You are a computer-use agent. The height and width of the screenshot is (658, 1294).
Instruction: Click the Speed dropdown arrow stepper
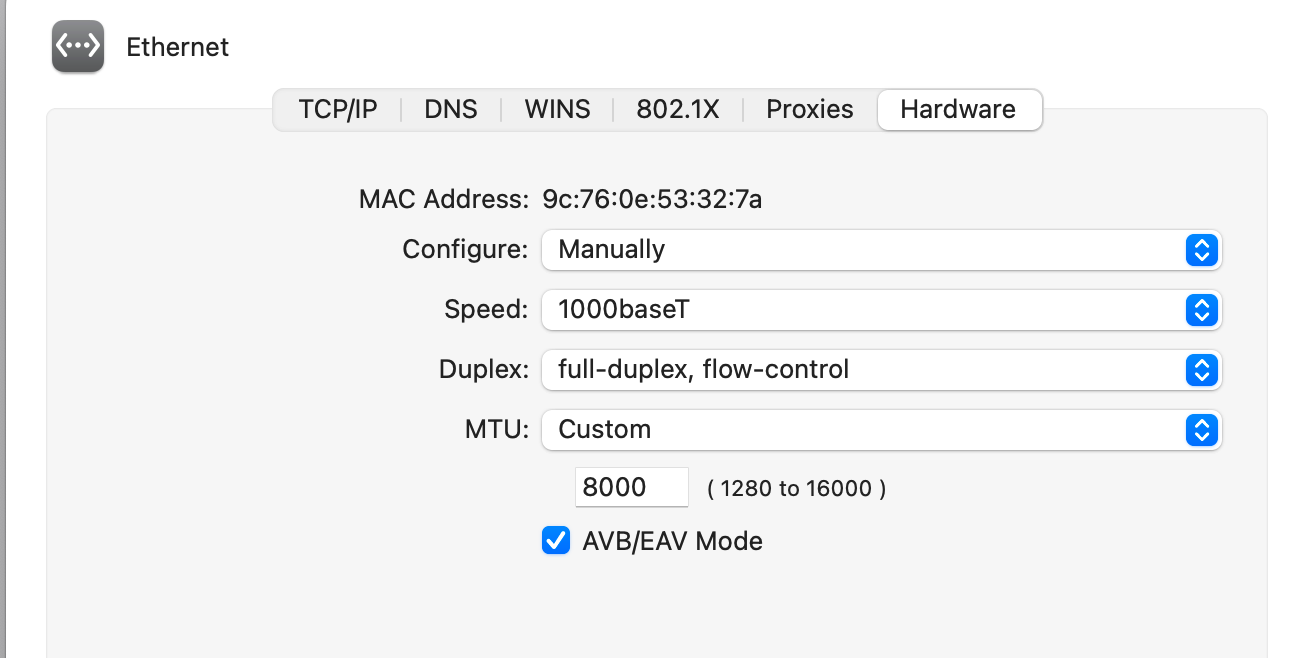(x=1200, y=310)
